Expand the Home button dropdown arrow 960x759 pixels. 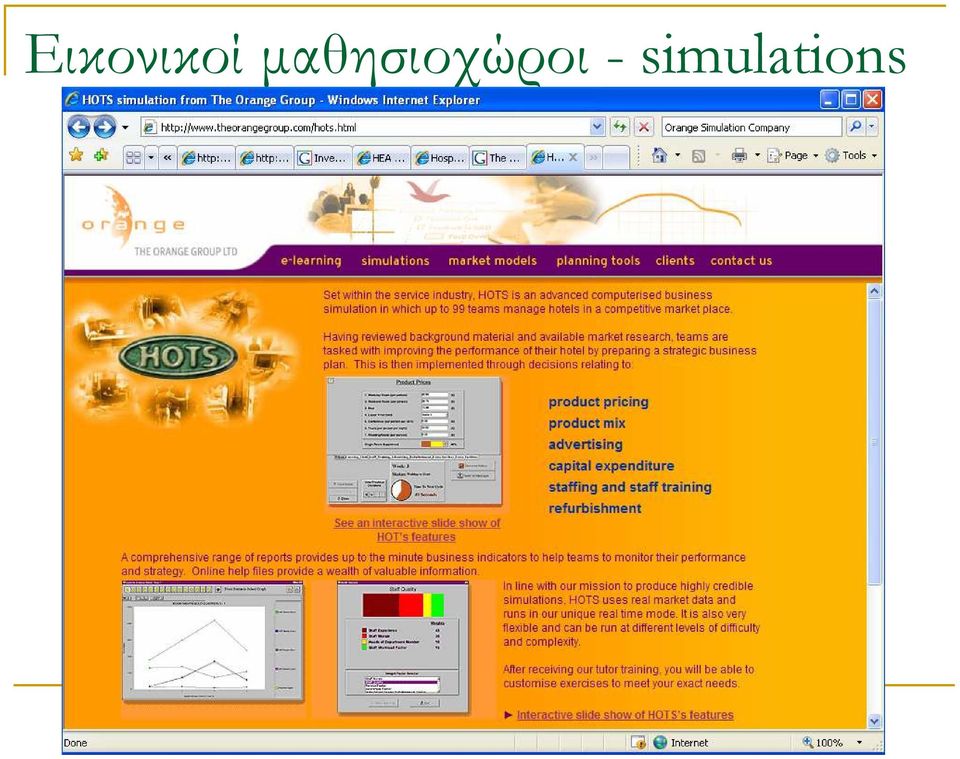point(678,155)
